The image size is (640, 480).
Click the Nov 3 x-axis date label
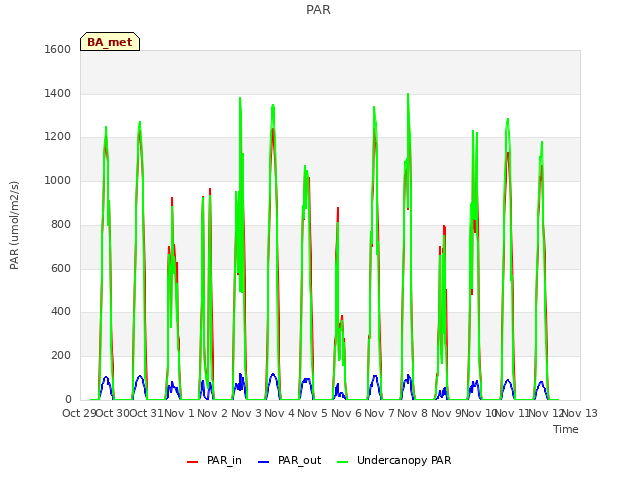[246, 413]
